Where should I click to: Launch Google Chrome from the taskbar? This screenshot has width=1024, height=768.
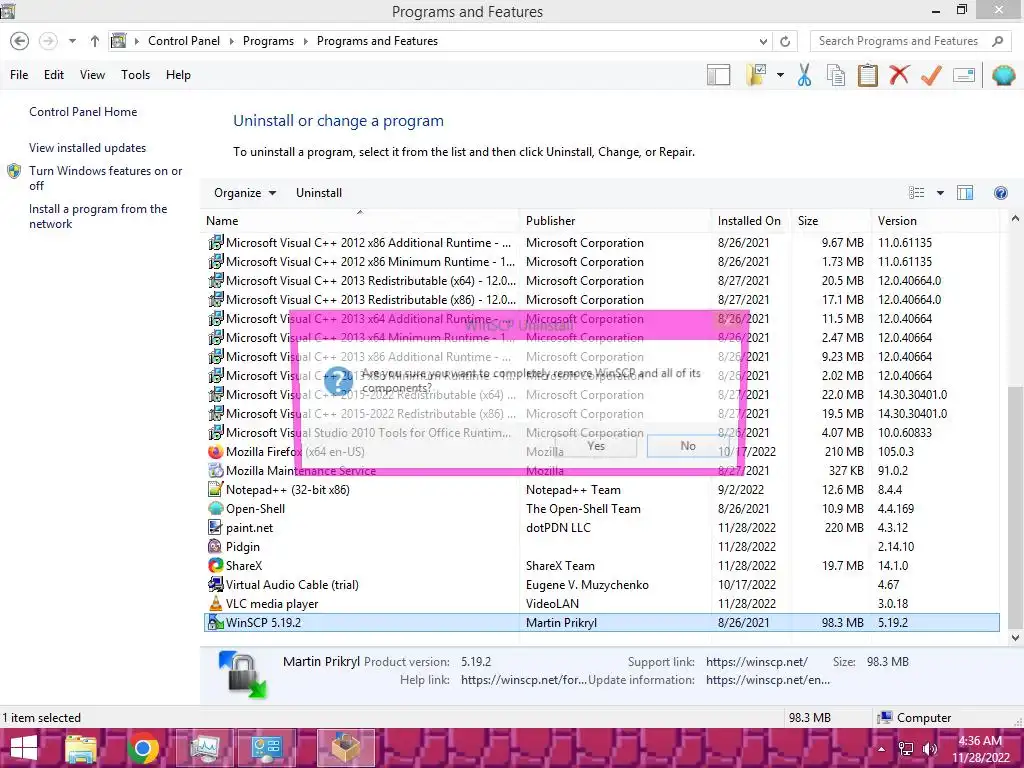[143, 748]
